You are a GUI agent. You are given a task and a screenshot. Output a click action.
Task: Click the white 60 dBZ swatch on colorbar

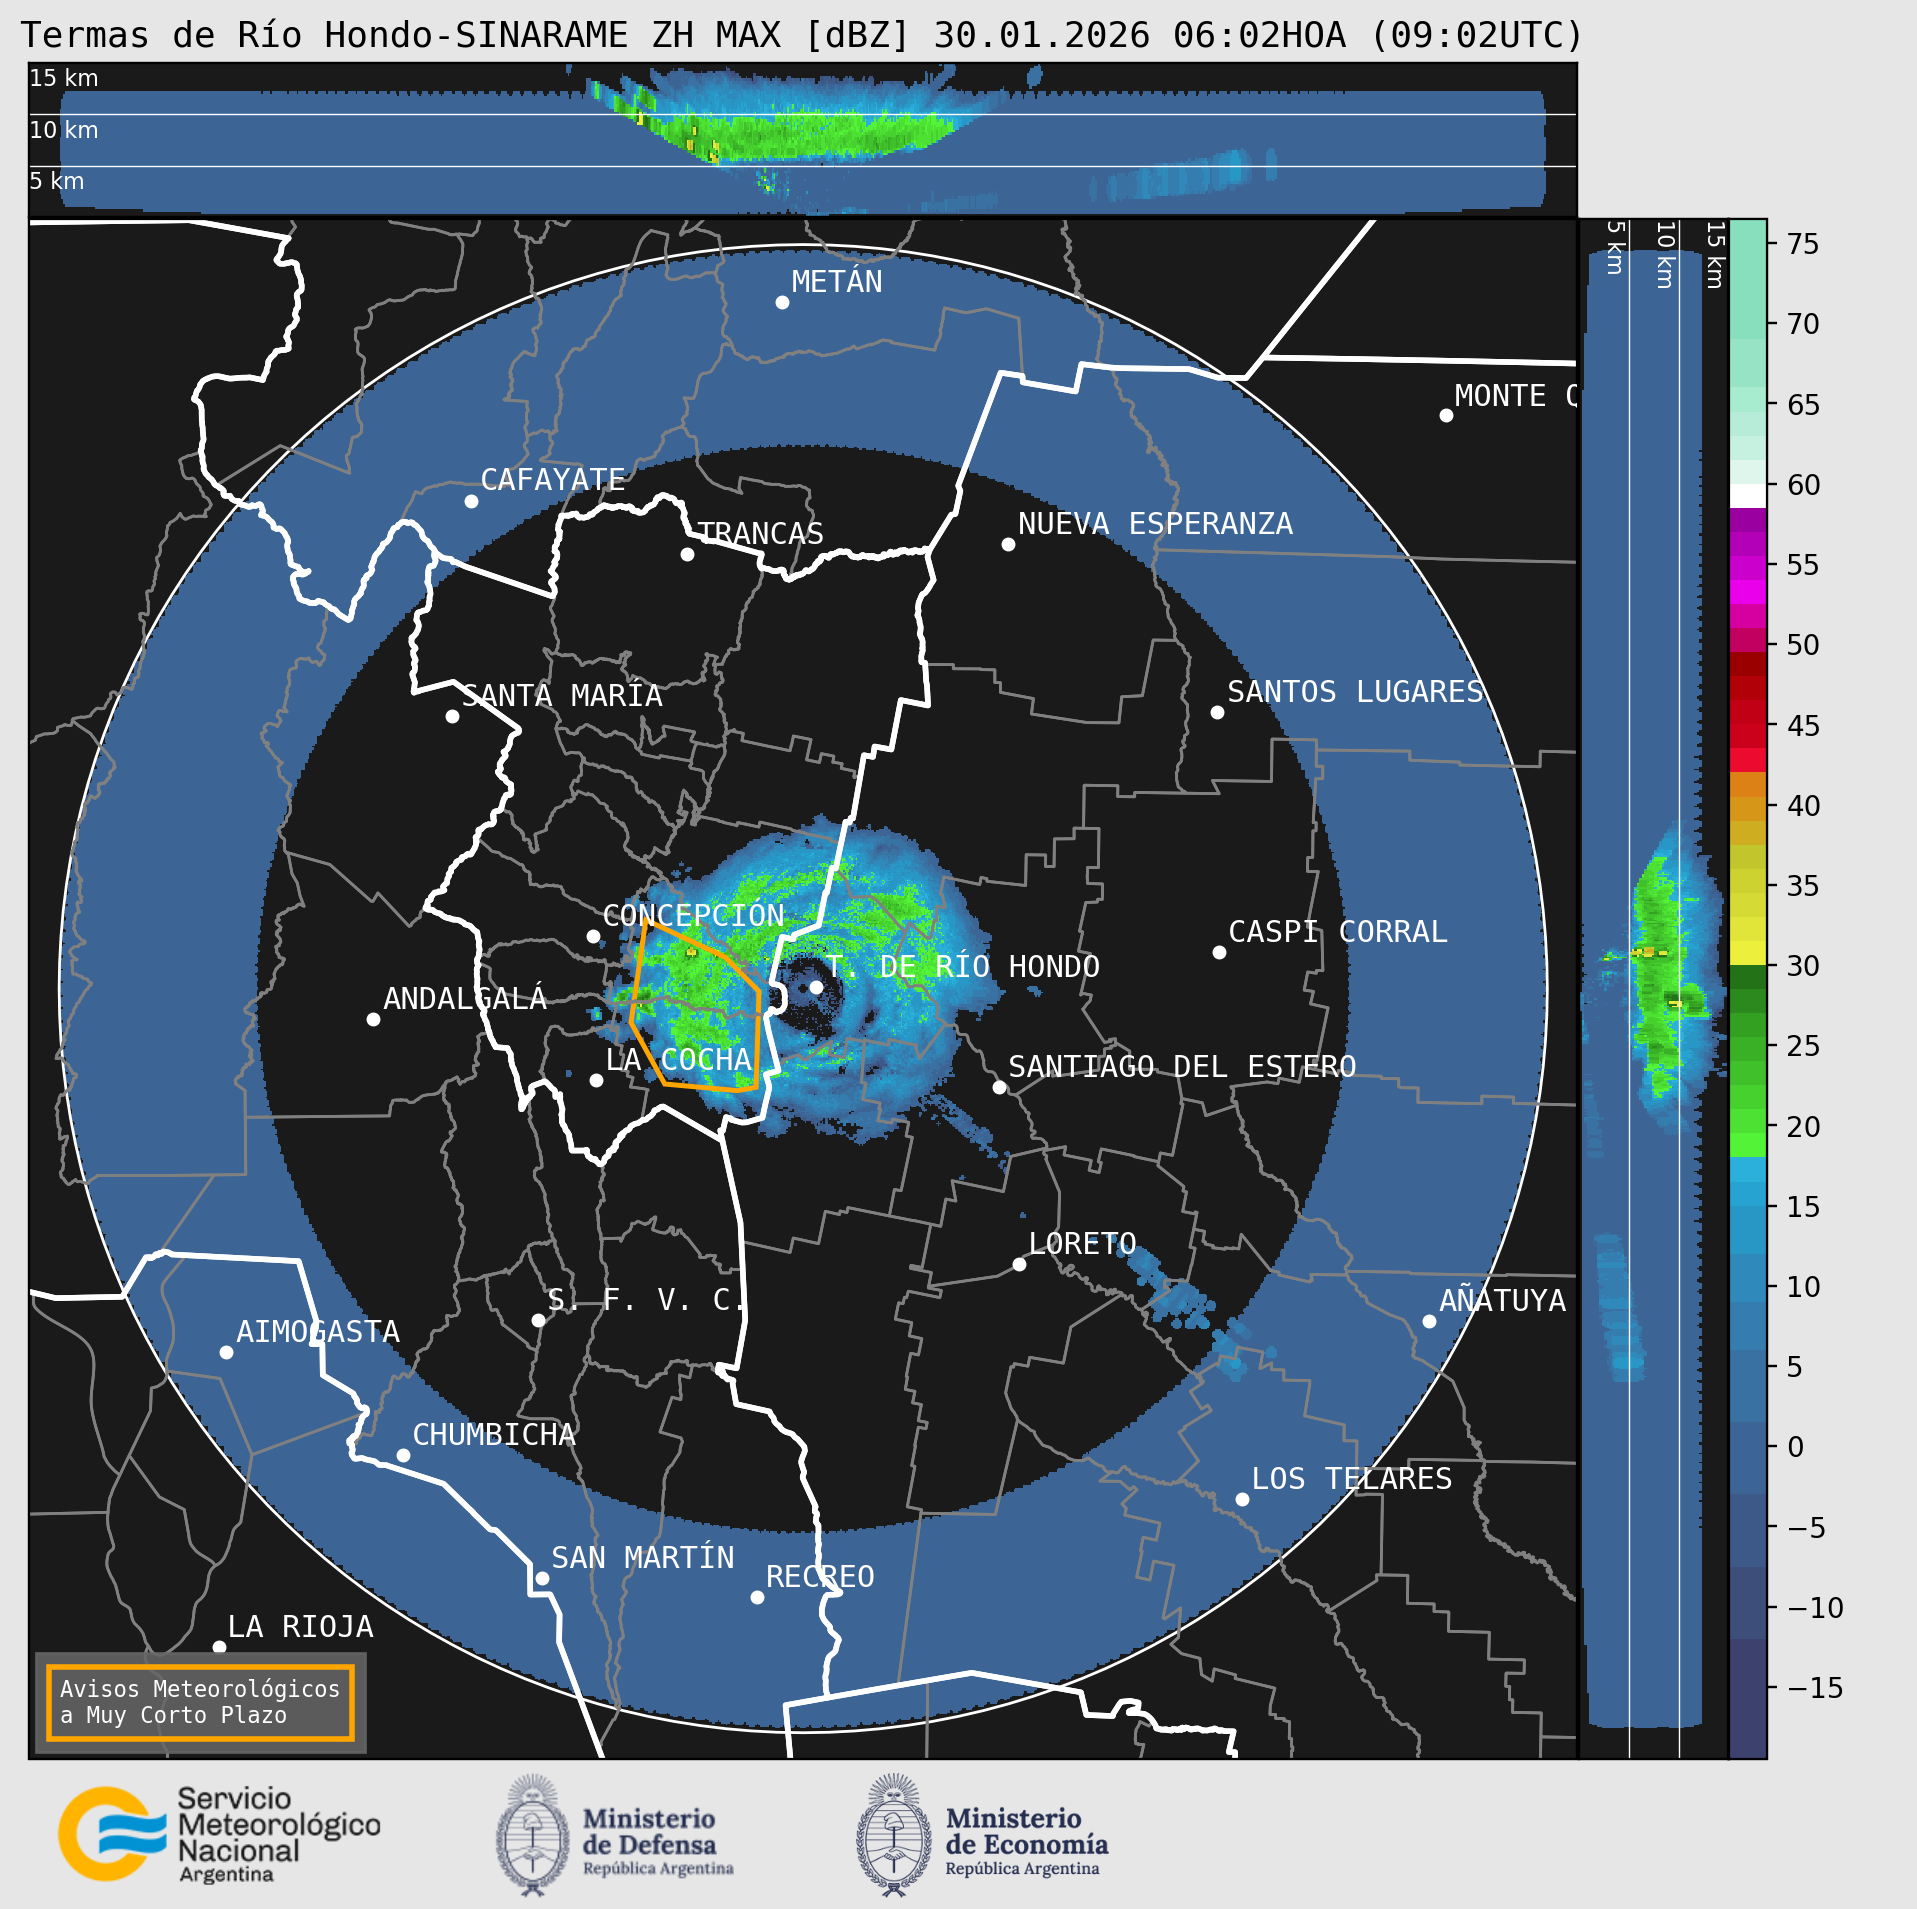(1747, 496)
